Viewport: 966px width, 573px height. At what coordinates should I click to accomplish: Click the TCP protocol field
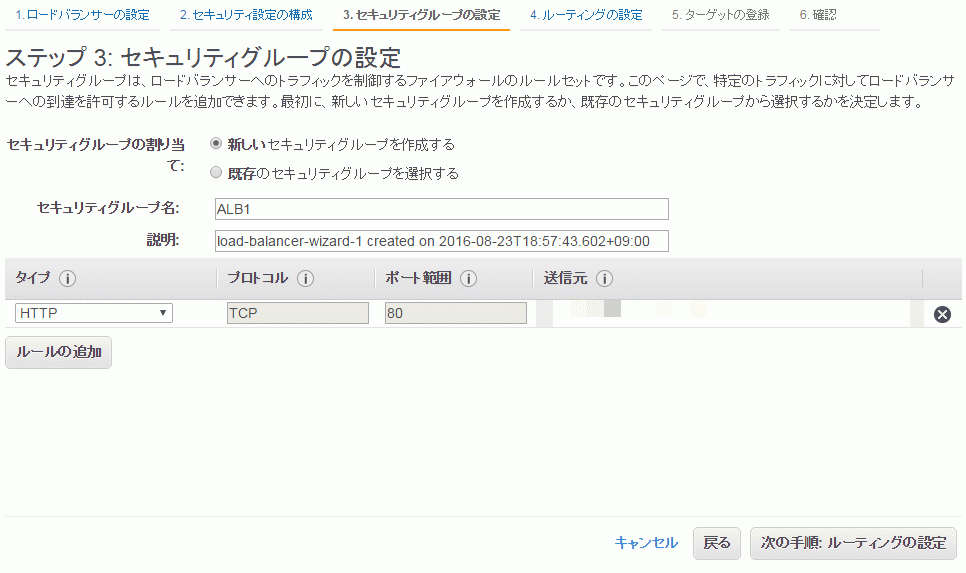(298, 313)
